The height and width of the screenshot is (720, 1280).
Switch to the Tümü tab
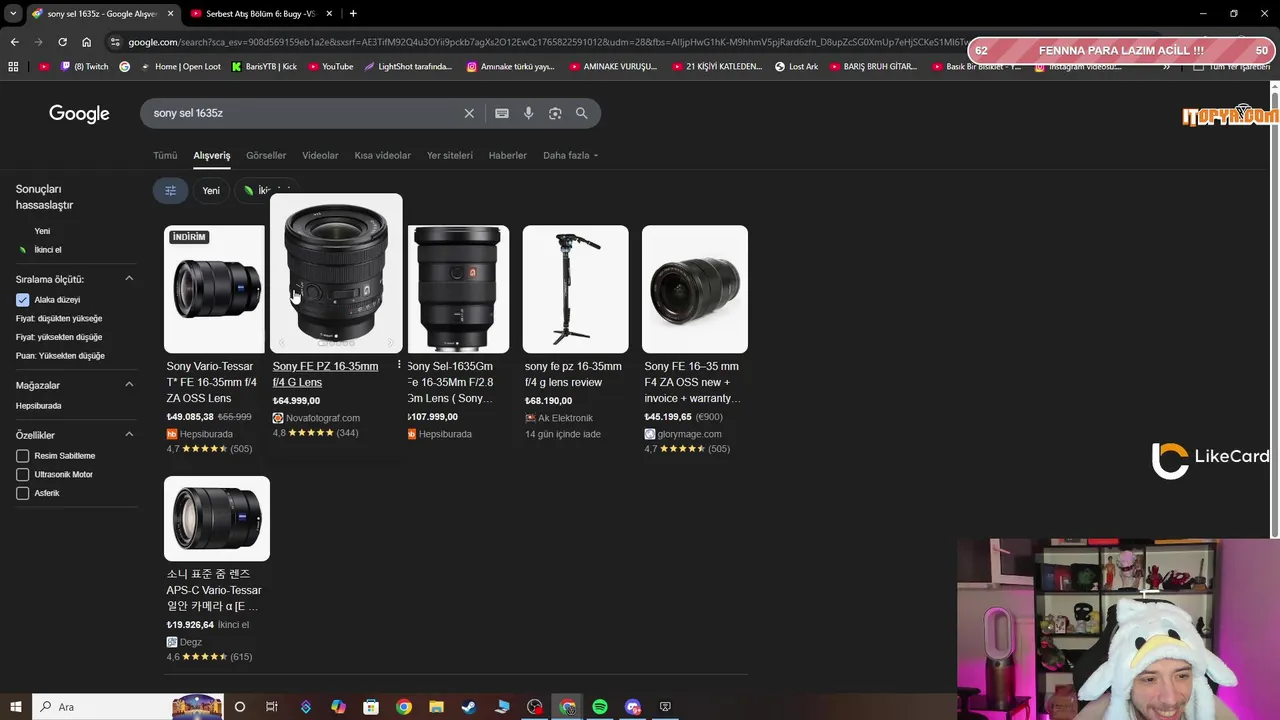pyautogui.click(x=165, y=155)
